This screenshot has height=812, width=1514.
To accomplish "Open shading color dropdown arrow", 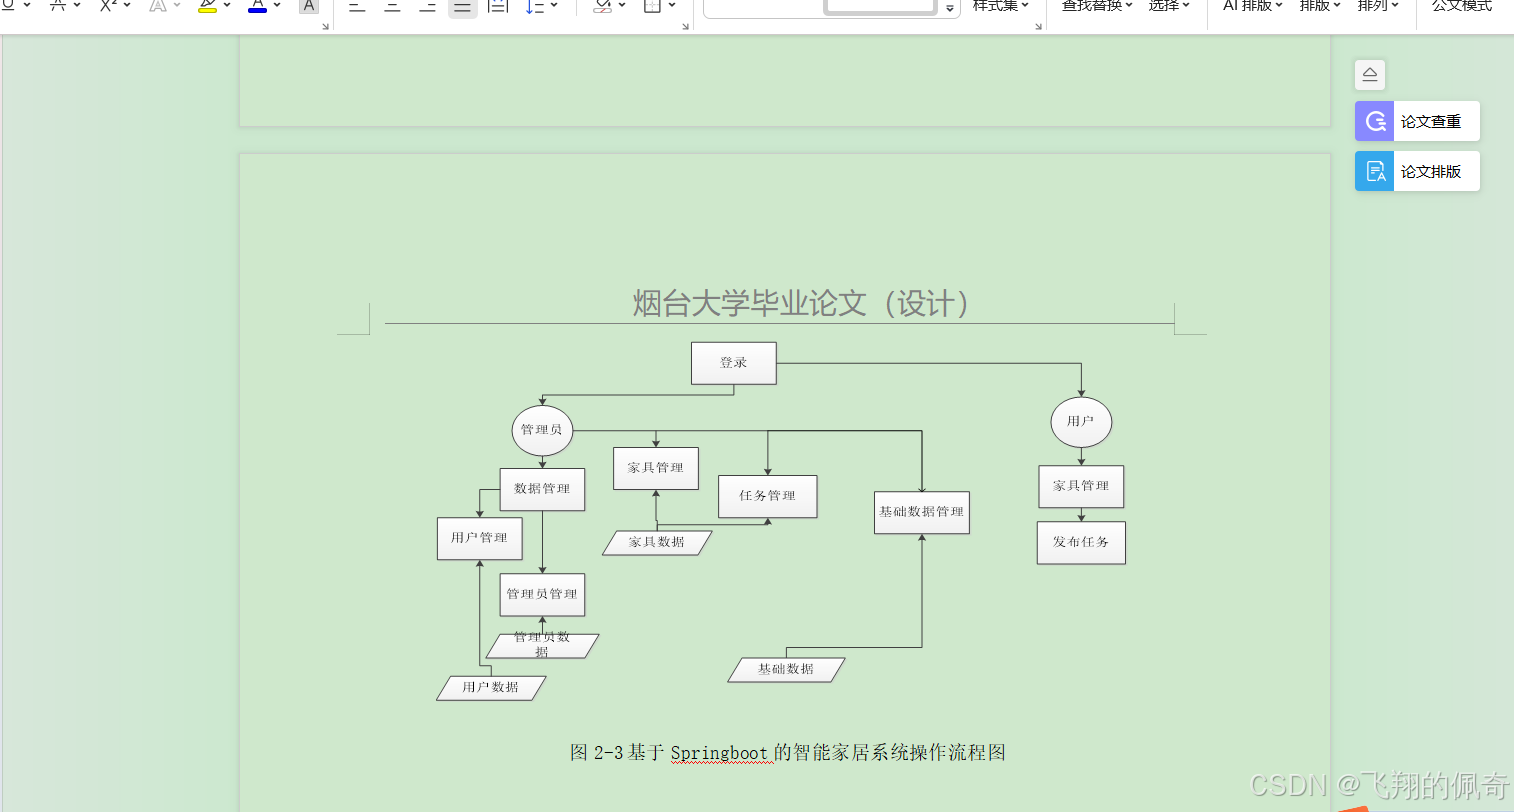I will click(622, 5).
